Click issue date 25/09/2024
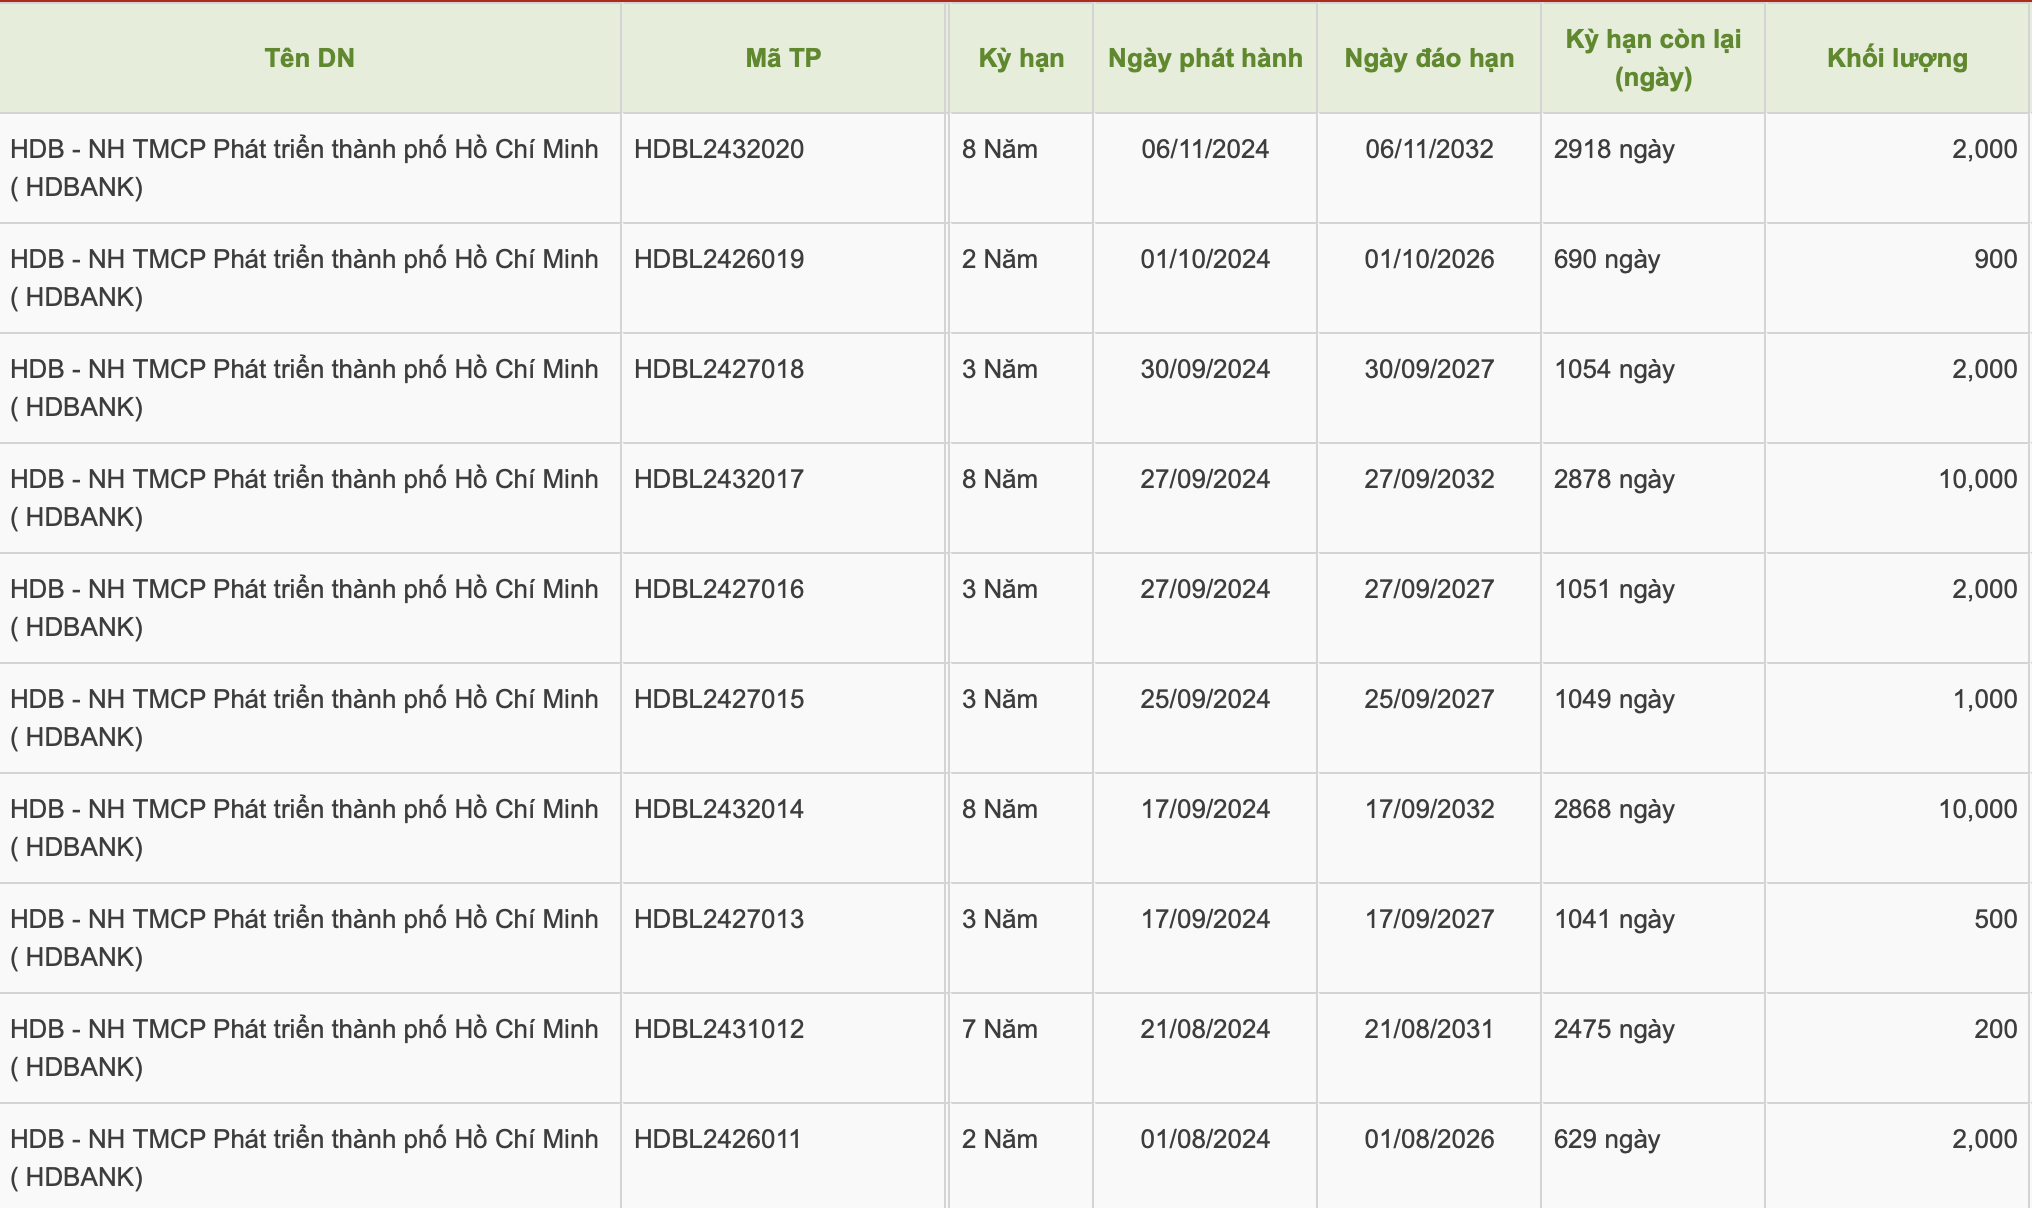 coord(1205,699)
